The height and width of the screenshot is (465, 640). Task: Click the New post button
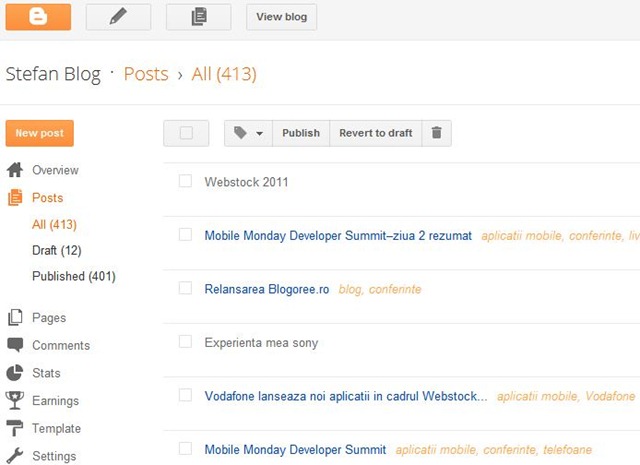(40, 133)
